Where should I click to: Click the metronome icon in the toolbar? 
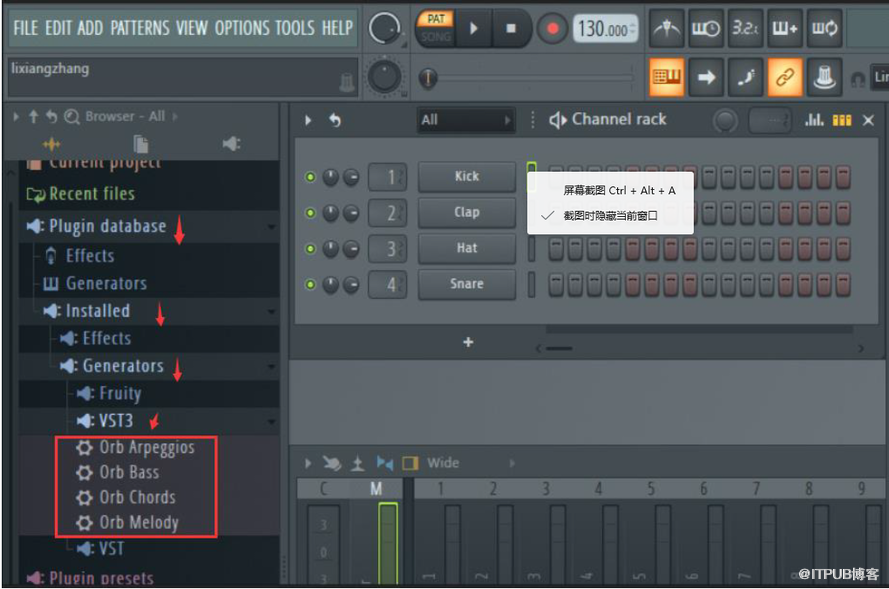(x=666, y=29)
